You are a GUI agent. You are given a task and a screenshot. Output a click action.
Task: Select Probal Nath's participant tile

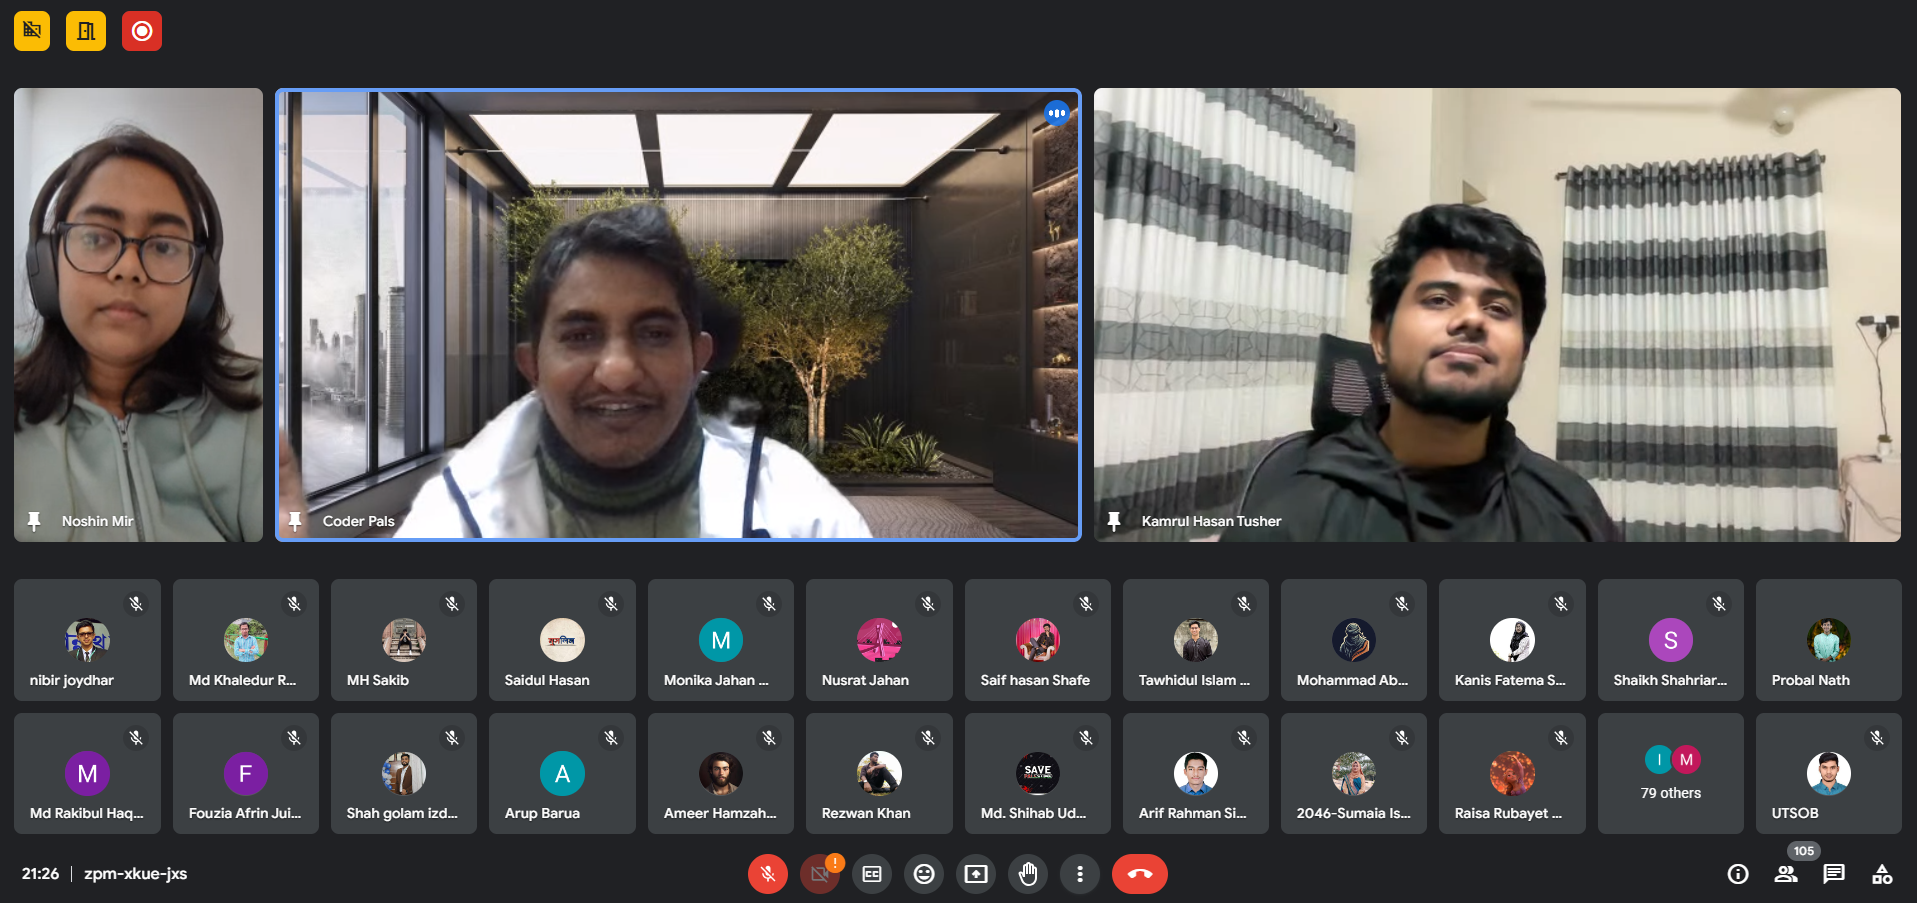click(x=1828, y=640)
